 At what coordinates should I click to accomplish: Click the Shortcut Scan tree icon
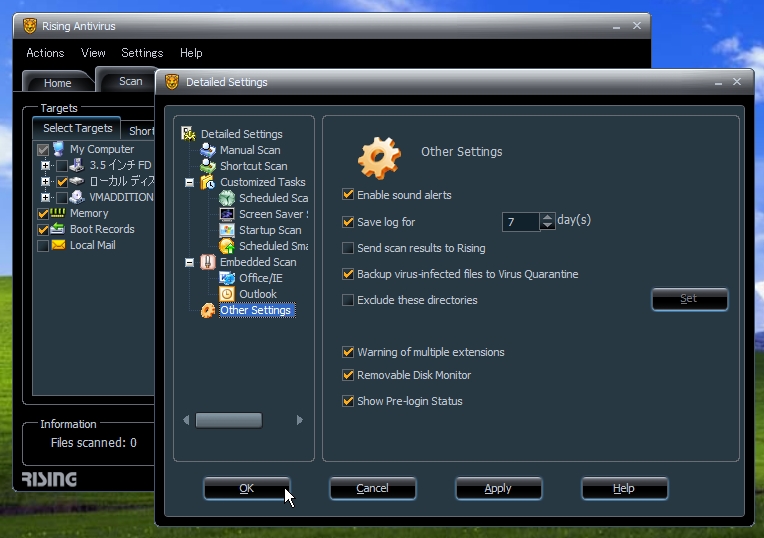(208, 166)
